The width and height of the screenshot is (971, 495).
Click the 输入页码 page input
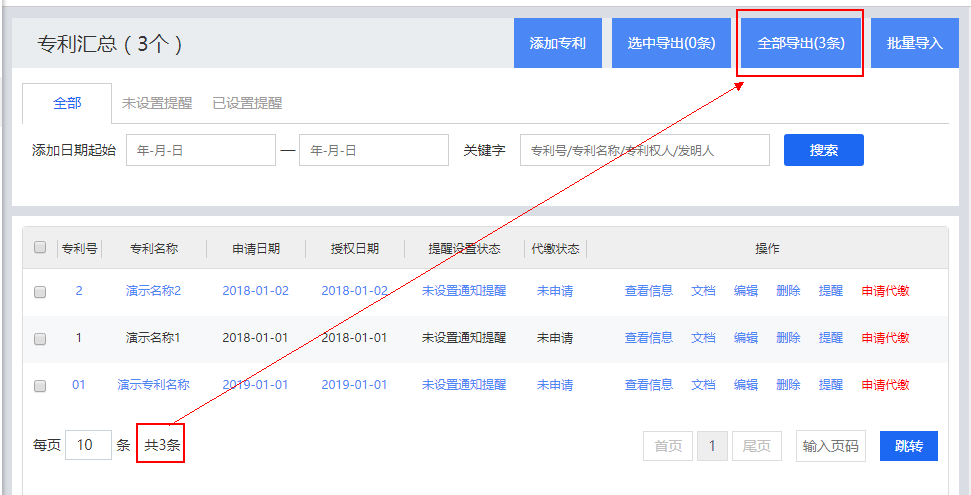click(x=830, y=446)
